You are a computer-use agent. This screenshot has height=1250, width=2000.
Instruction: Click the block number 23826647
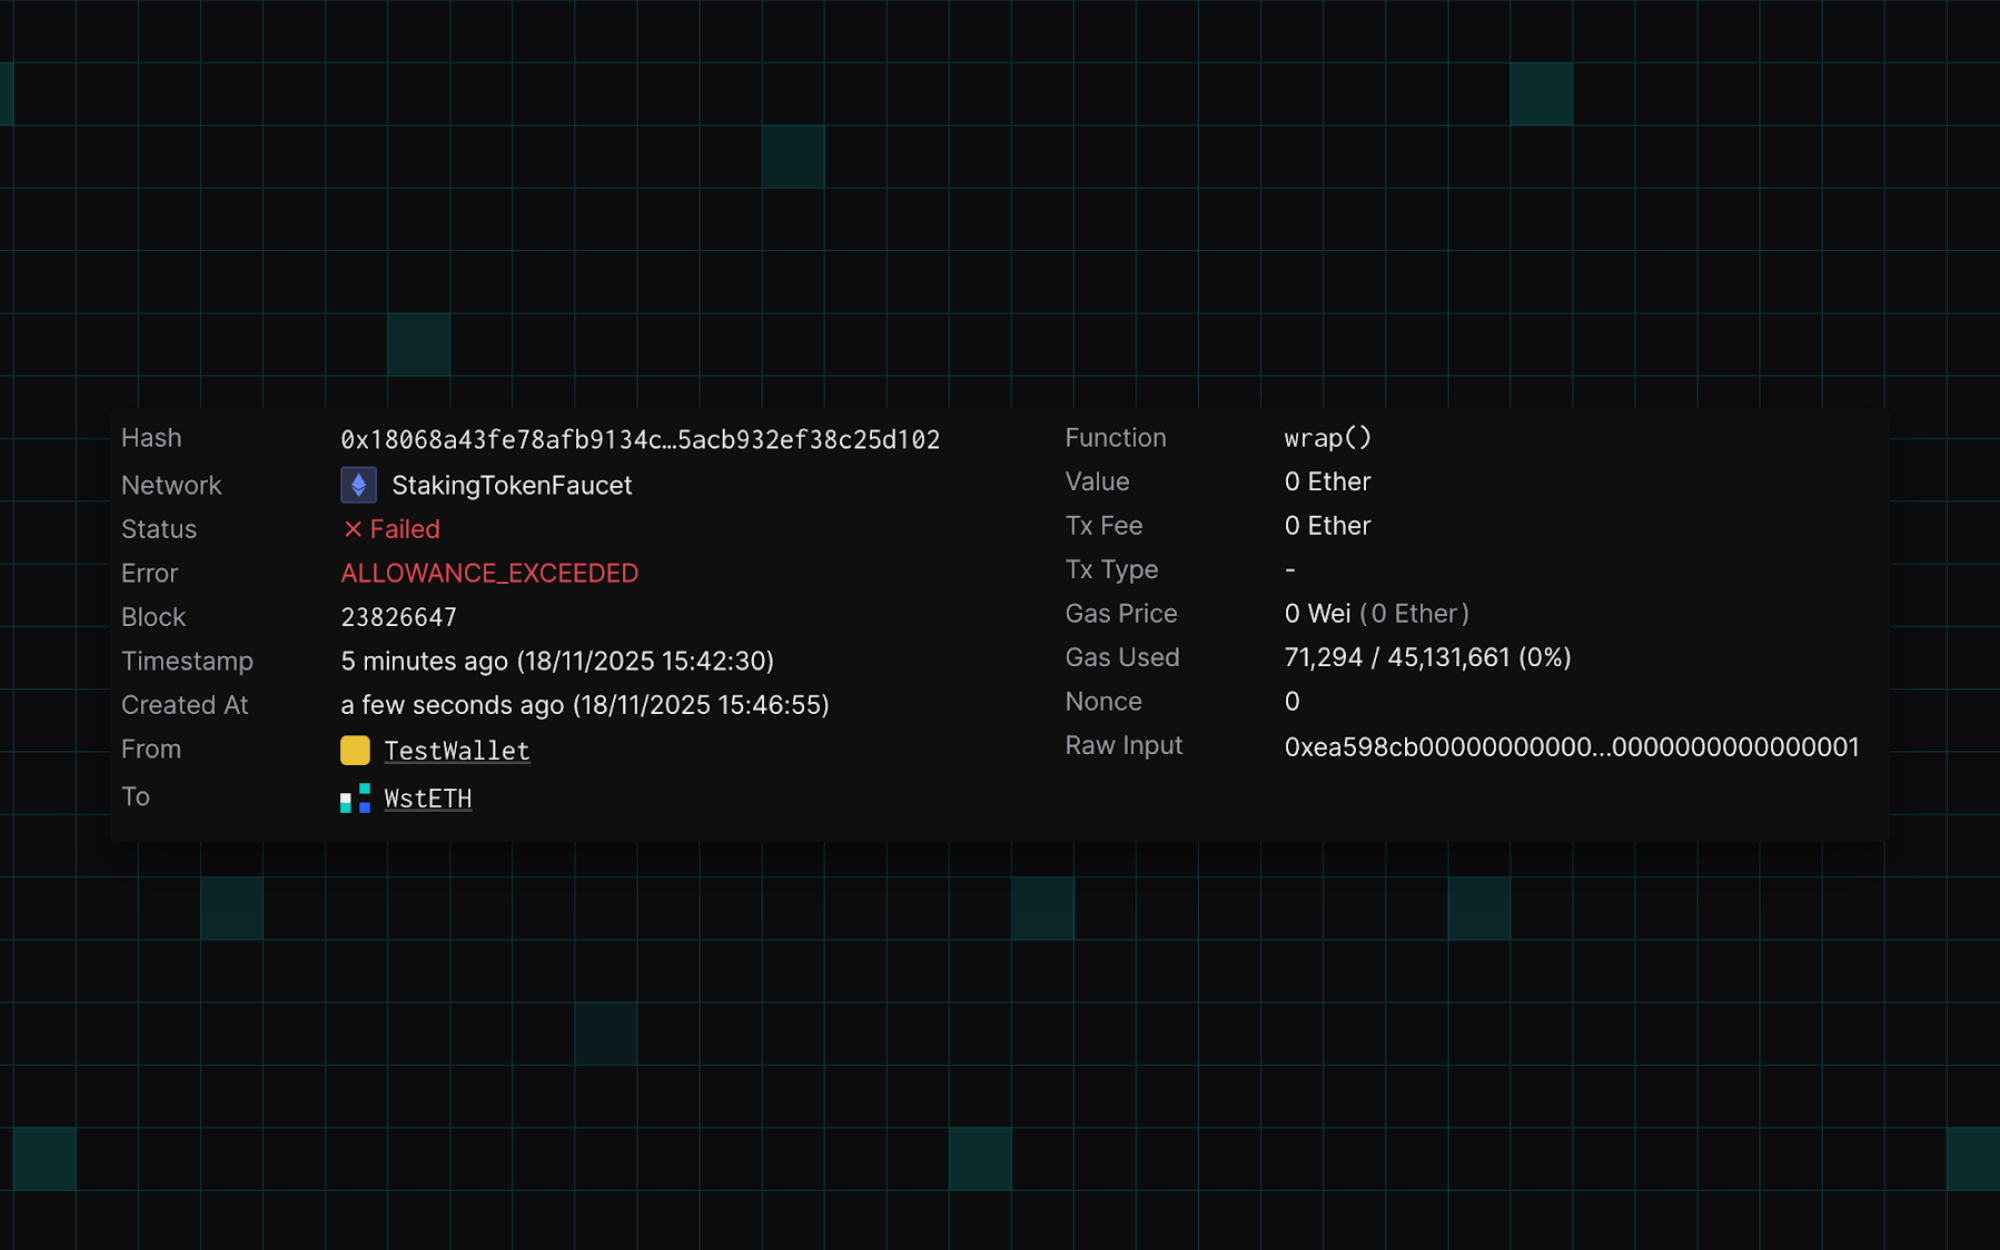tap(398, 617)
